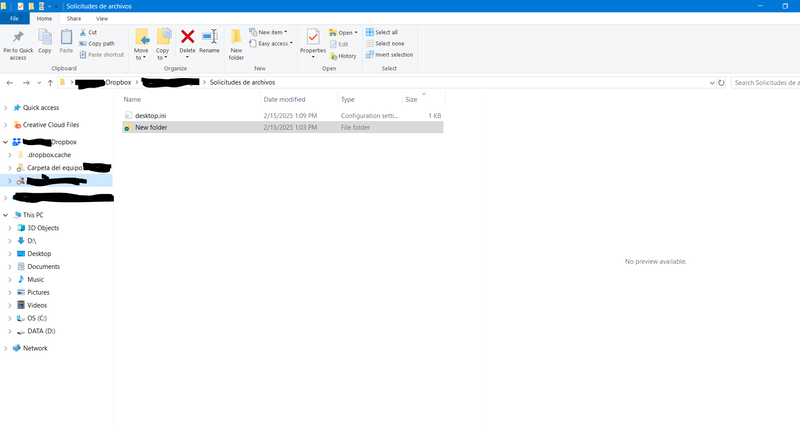Open the Properties icon in ribbon
800x429 pixels.
[313, 37]
